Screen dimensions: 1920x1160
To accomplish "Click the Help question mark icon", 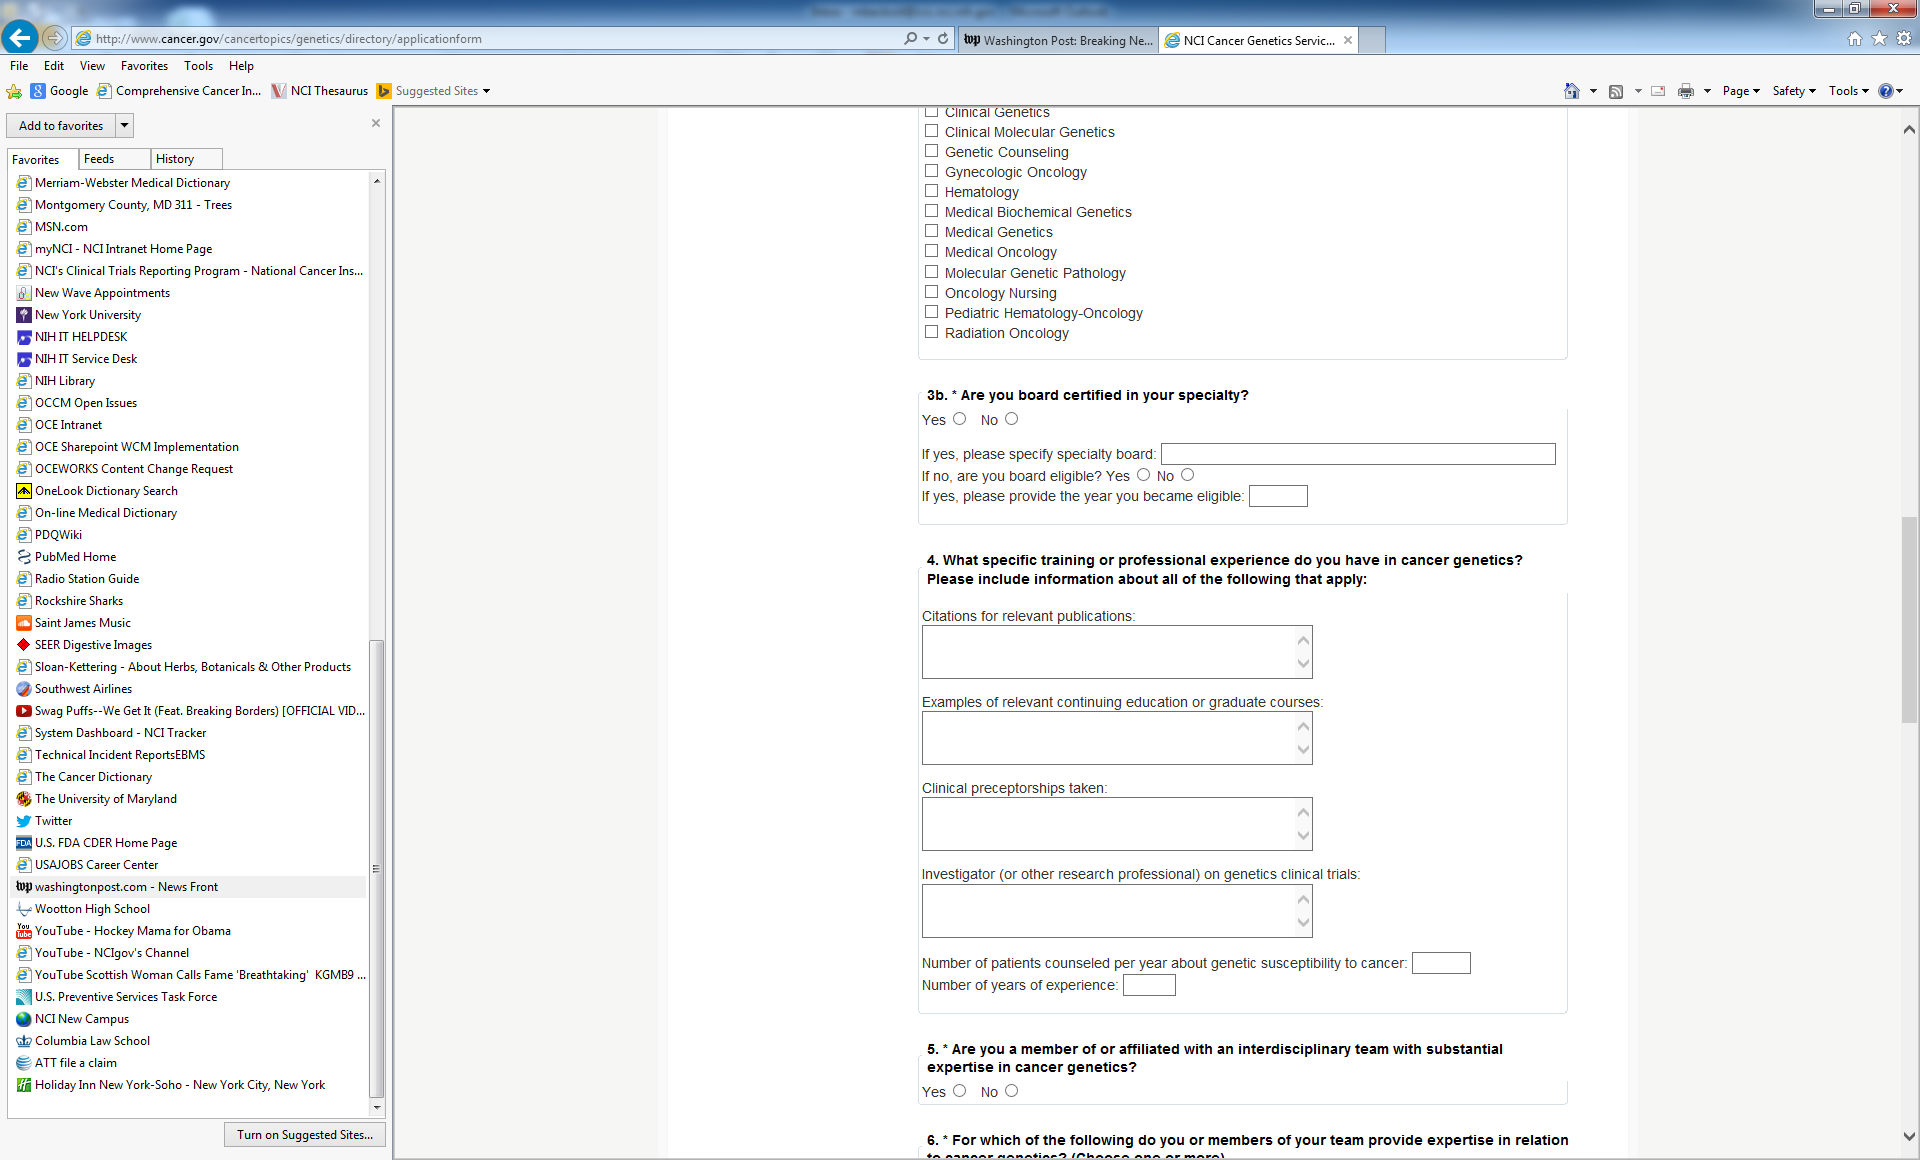I will click(x=1885, y=91).
